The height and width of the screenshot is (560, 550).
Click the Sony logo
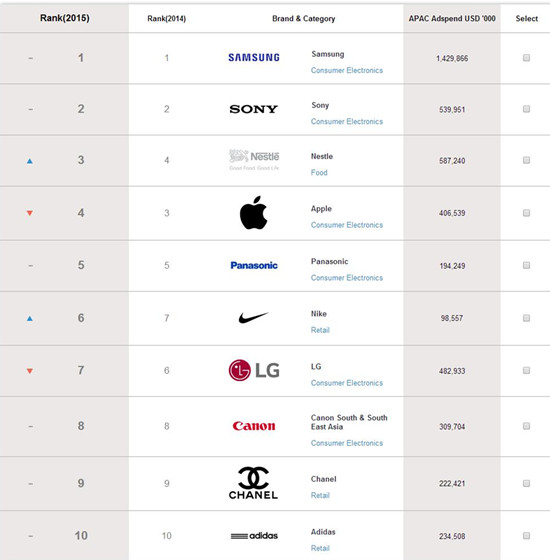coord(254,109)
